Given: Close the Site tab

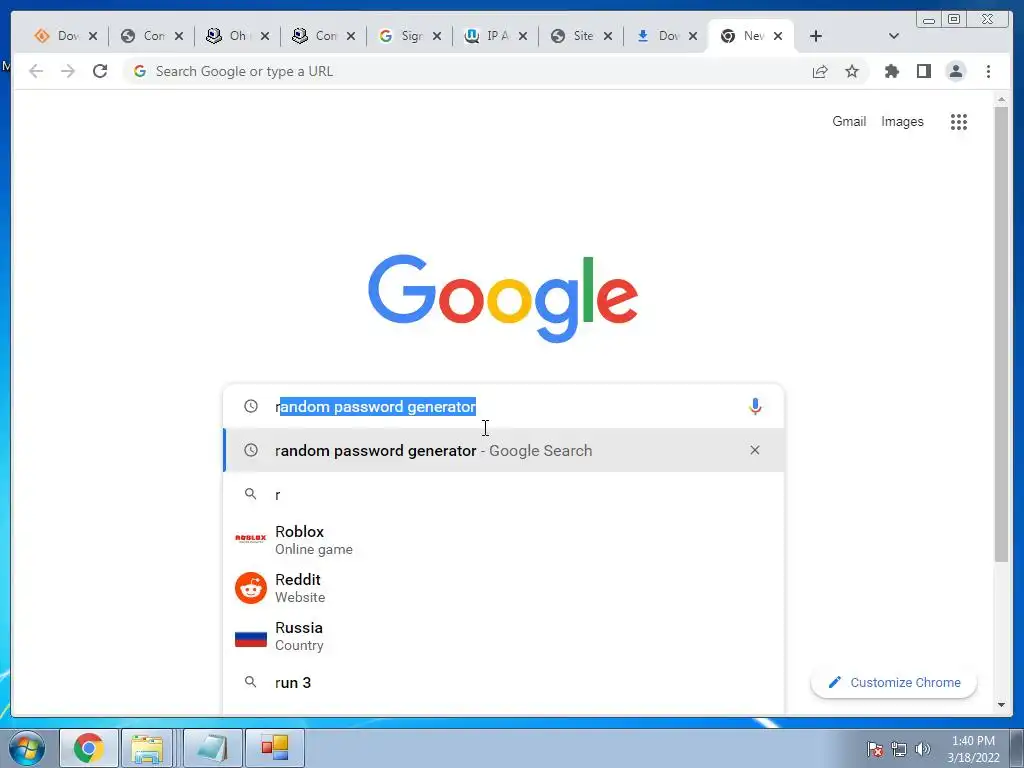Looking at the screenshot, I should pyautogui.click(x=607, y=36).
